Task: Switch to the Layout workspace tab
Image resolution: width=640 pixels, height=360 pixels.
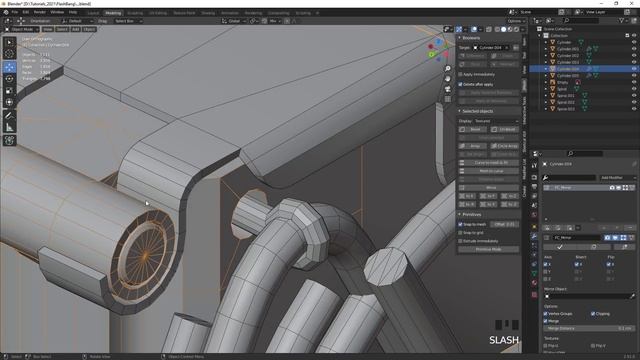Action: pos(93,13)
